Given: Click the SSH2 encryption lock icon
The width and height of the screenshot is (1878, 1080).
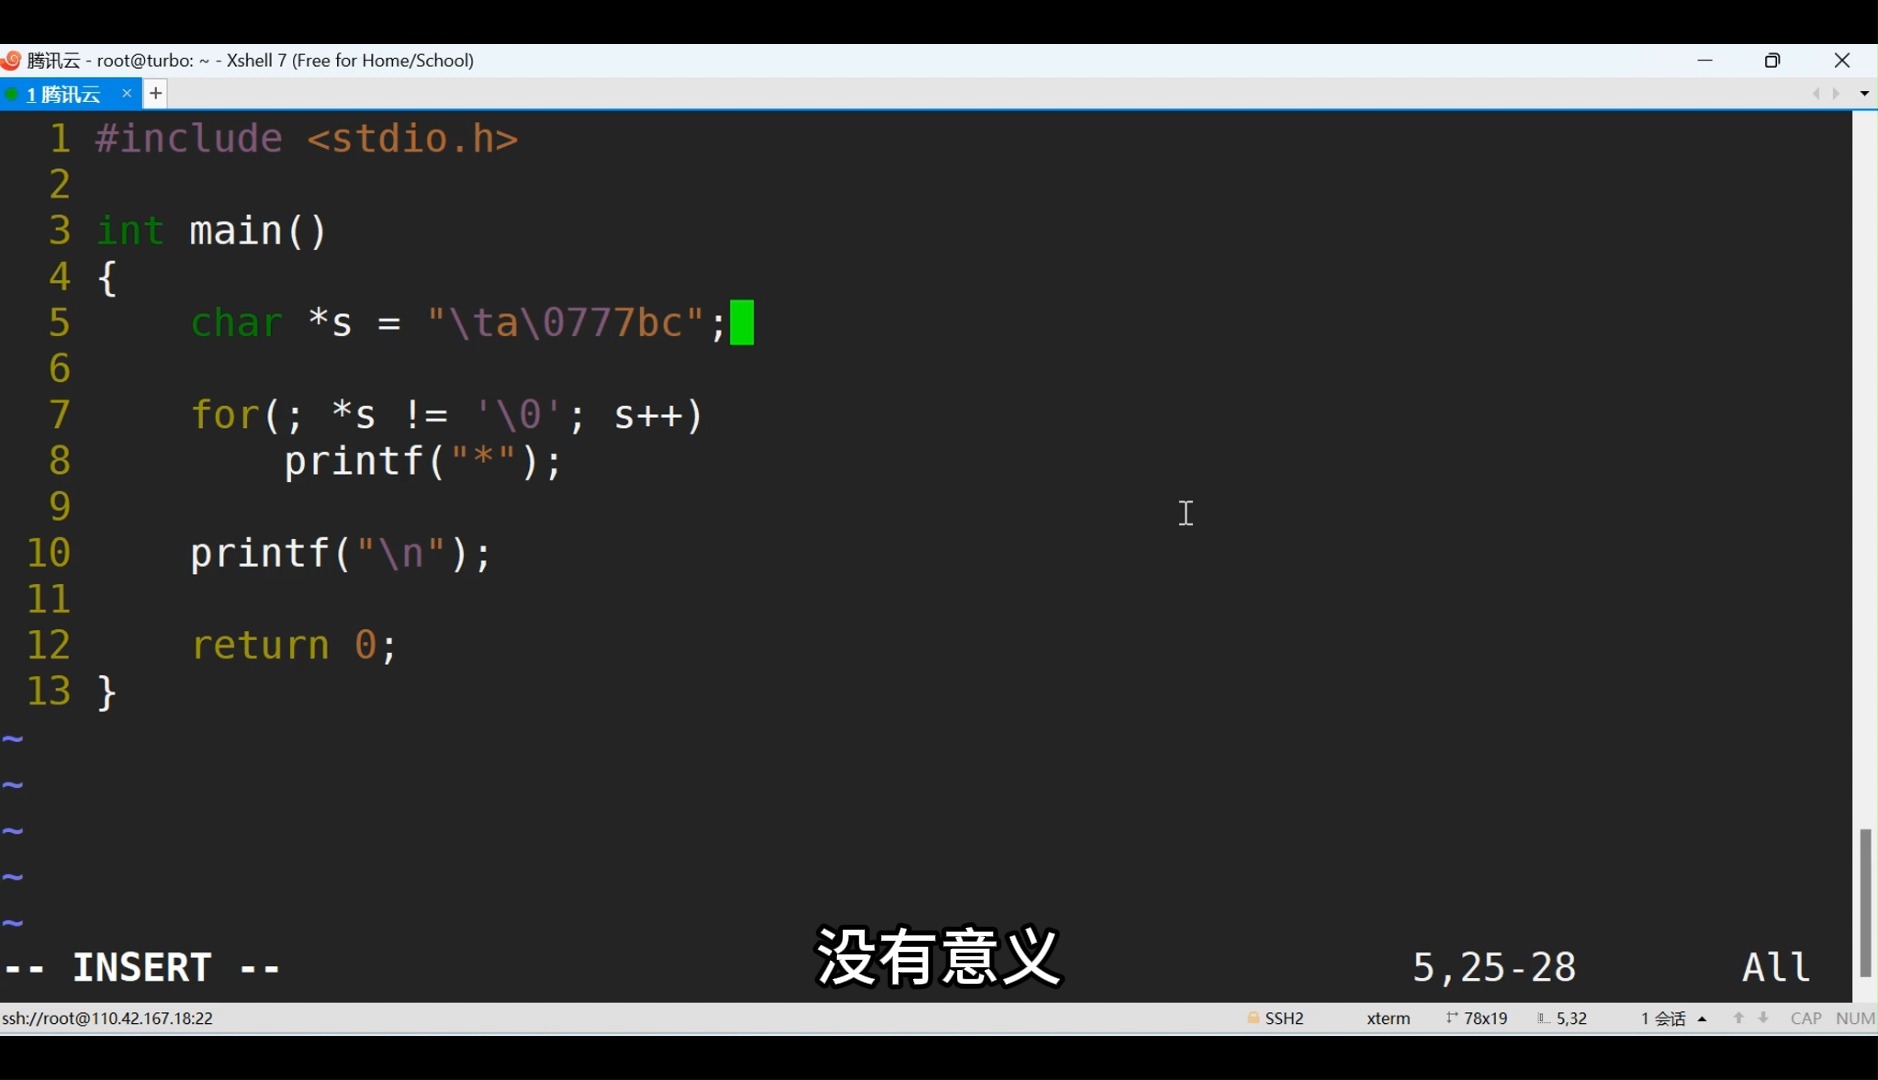Looking at the screenshot, I should coord(1254,1018).
